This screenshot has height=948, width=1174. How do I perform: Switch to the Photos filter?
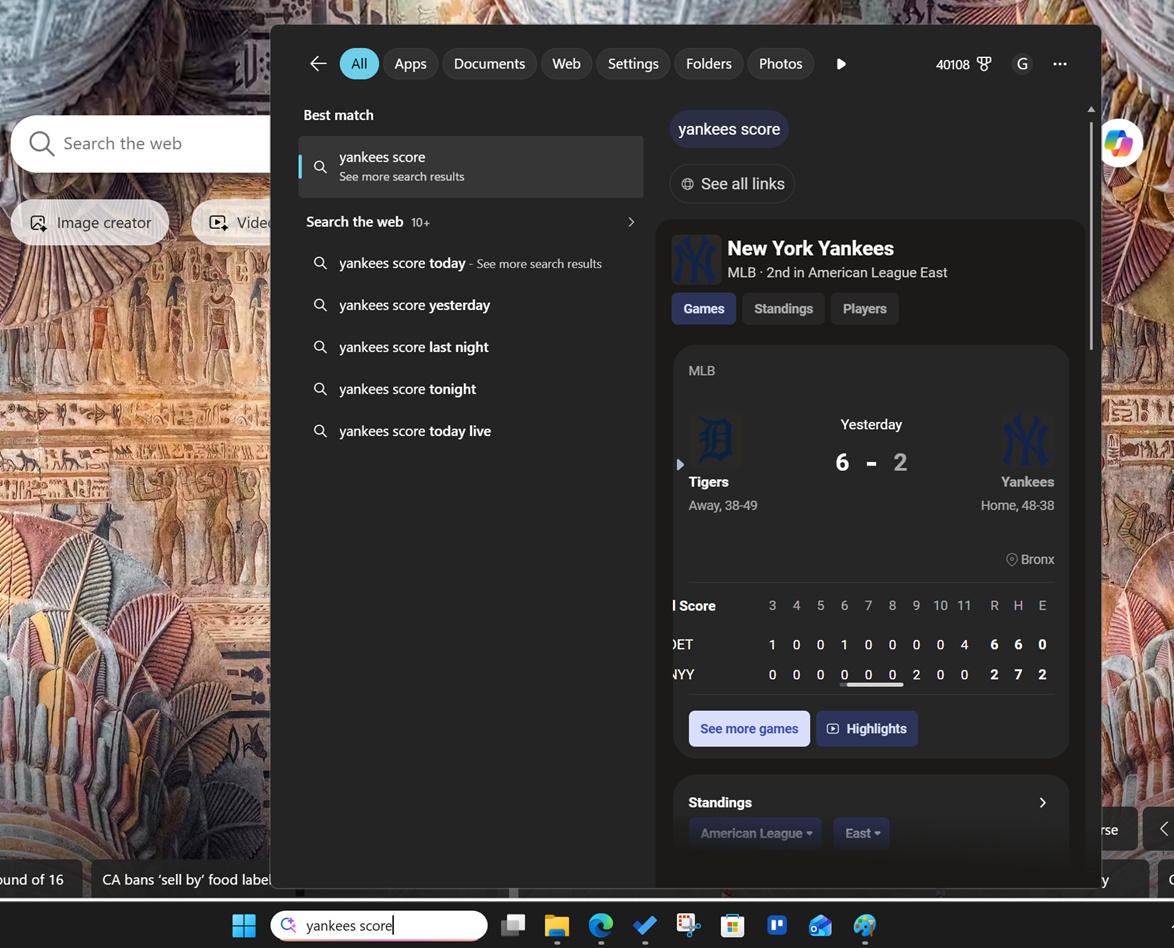pos(780,64)
